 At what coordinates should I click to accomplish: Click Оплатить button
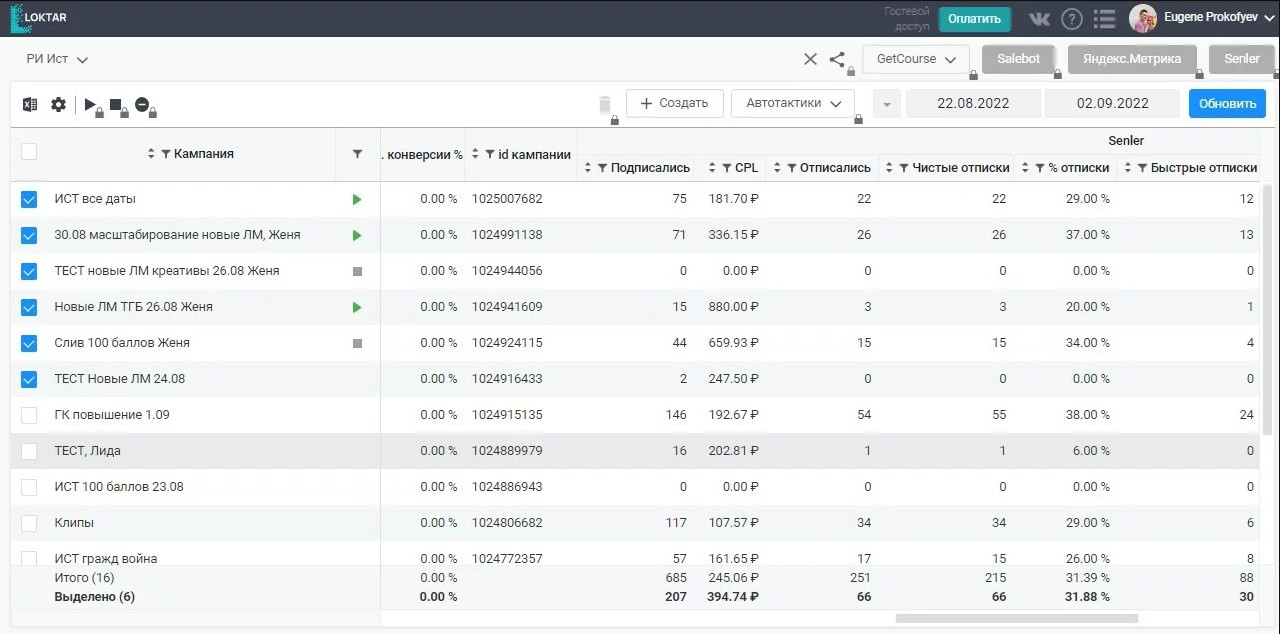(974, 18)
